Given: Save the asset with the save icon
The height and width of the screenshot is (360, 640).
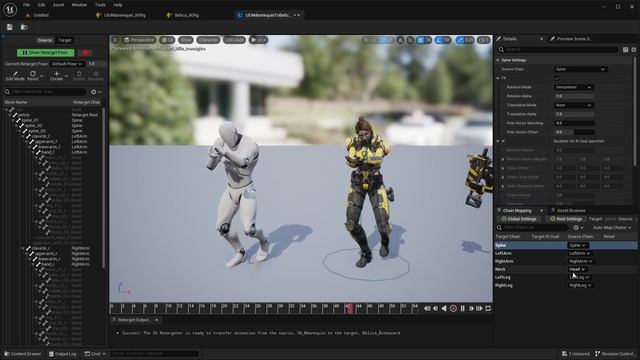Looking at the screenshot, I should pyautogui.click(x=9, y=27).
